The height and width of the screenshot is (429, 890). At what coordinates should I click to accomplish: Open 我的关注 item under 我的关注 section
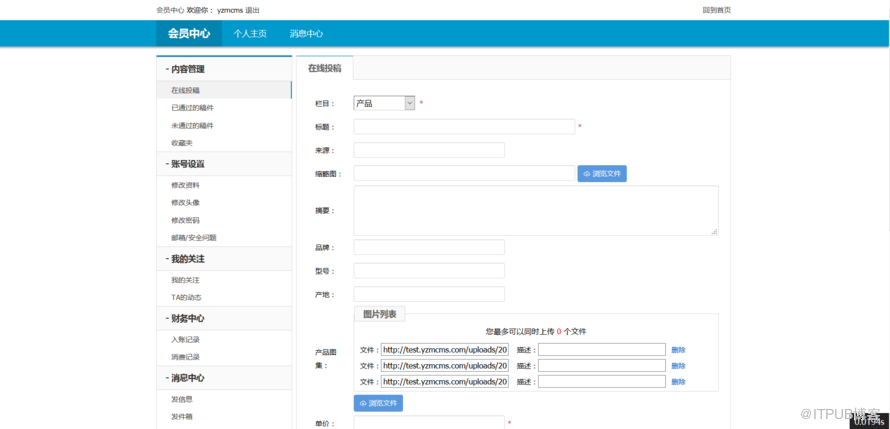[x=185, y=280]
